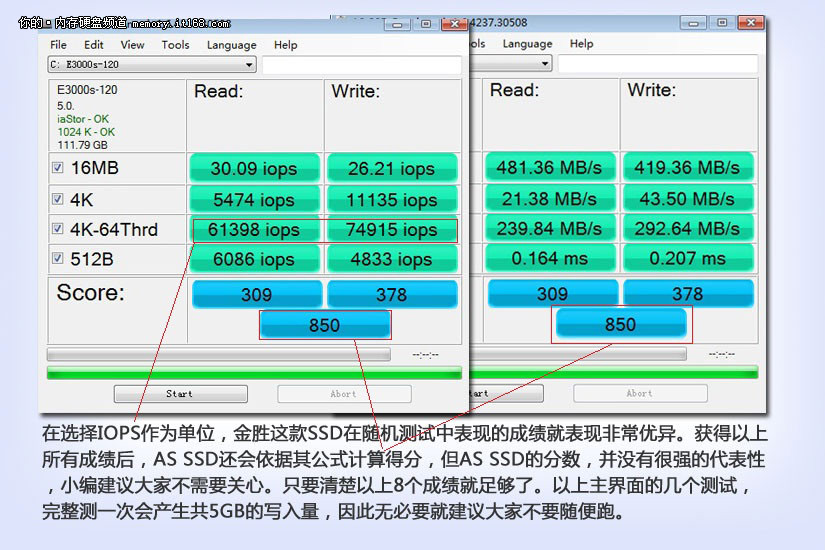
Task: Click the 6086 iops read result
Action: 255,259
